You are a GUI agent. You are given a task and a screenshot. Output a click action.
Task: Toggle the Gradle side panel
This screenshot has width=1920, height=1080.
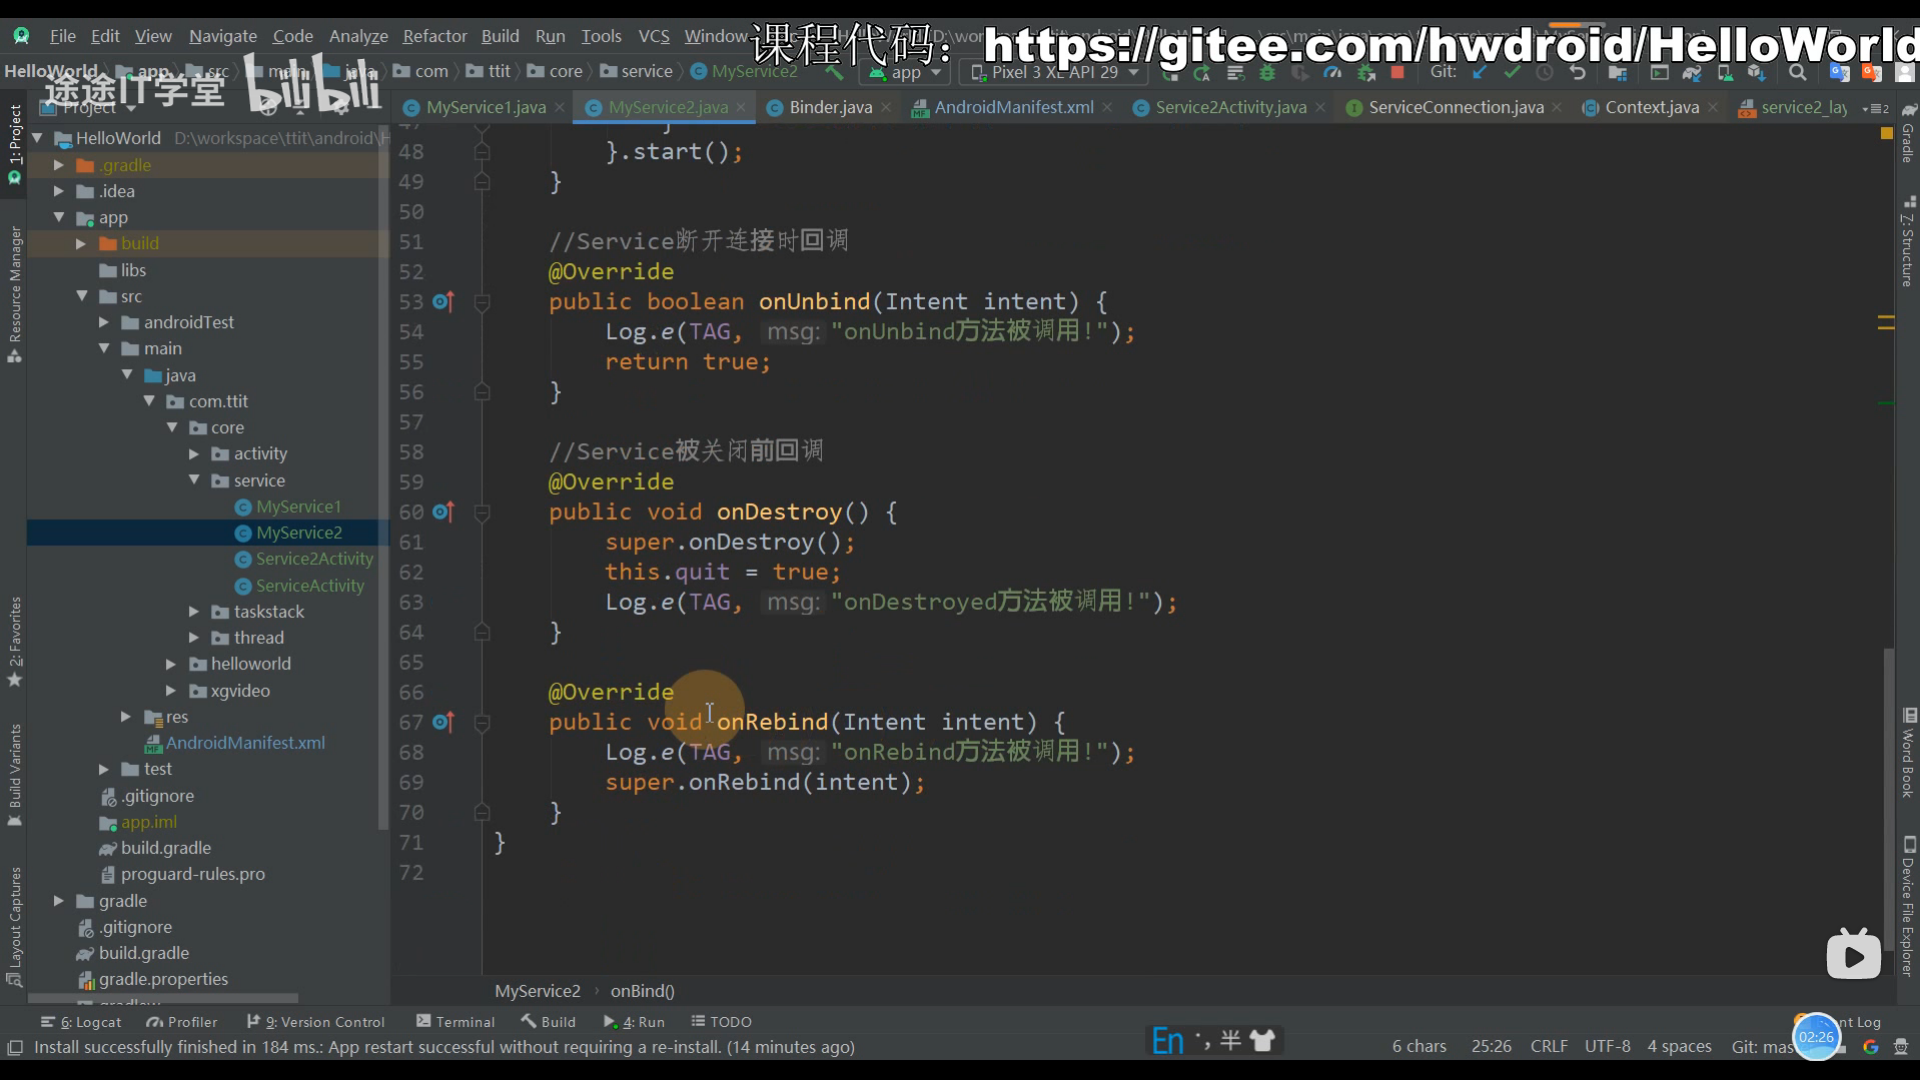coord(1908,134)
